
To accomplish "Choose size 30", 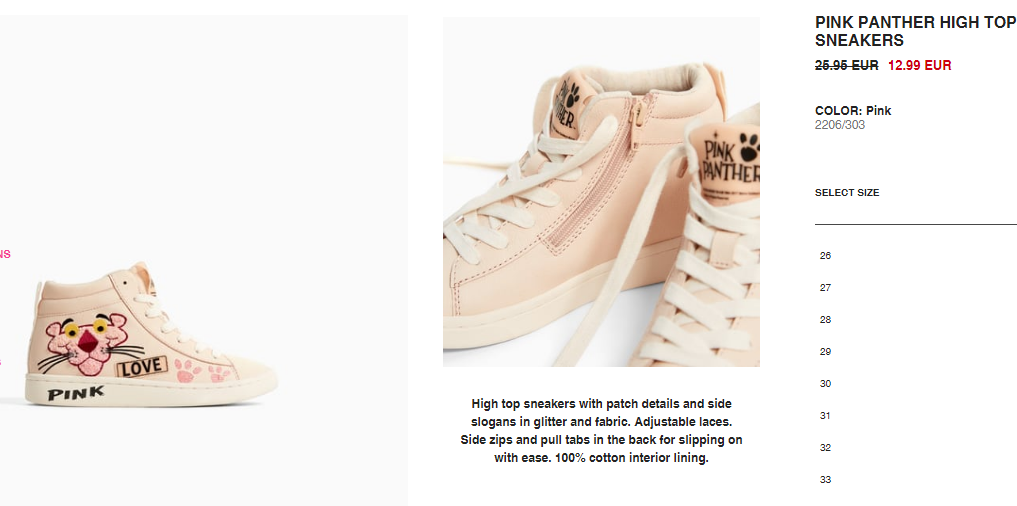I will pyautogui.click(x=825, y=383).
